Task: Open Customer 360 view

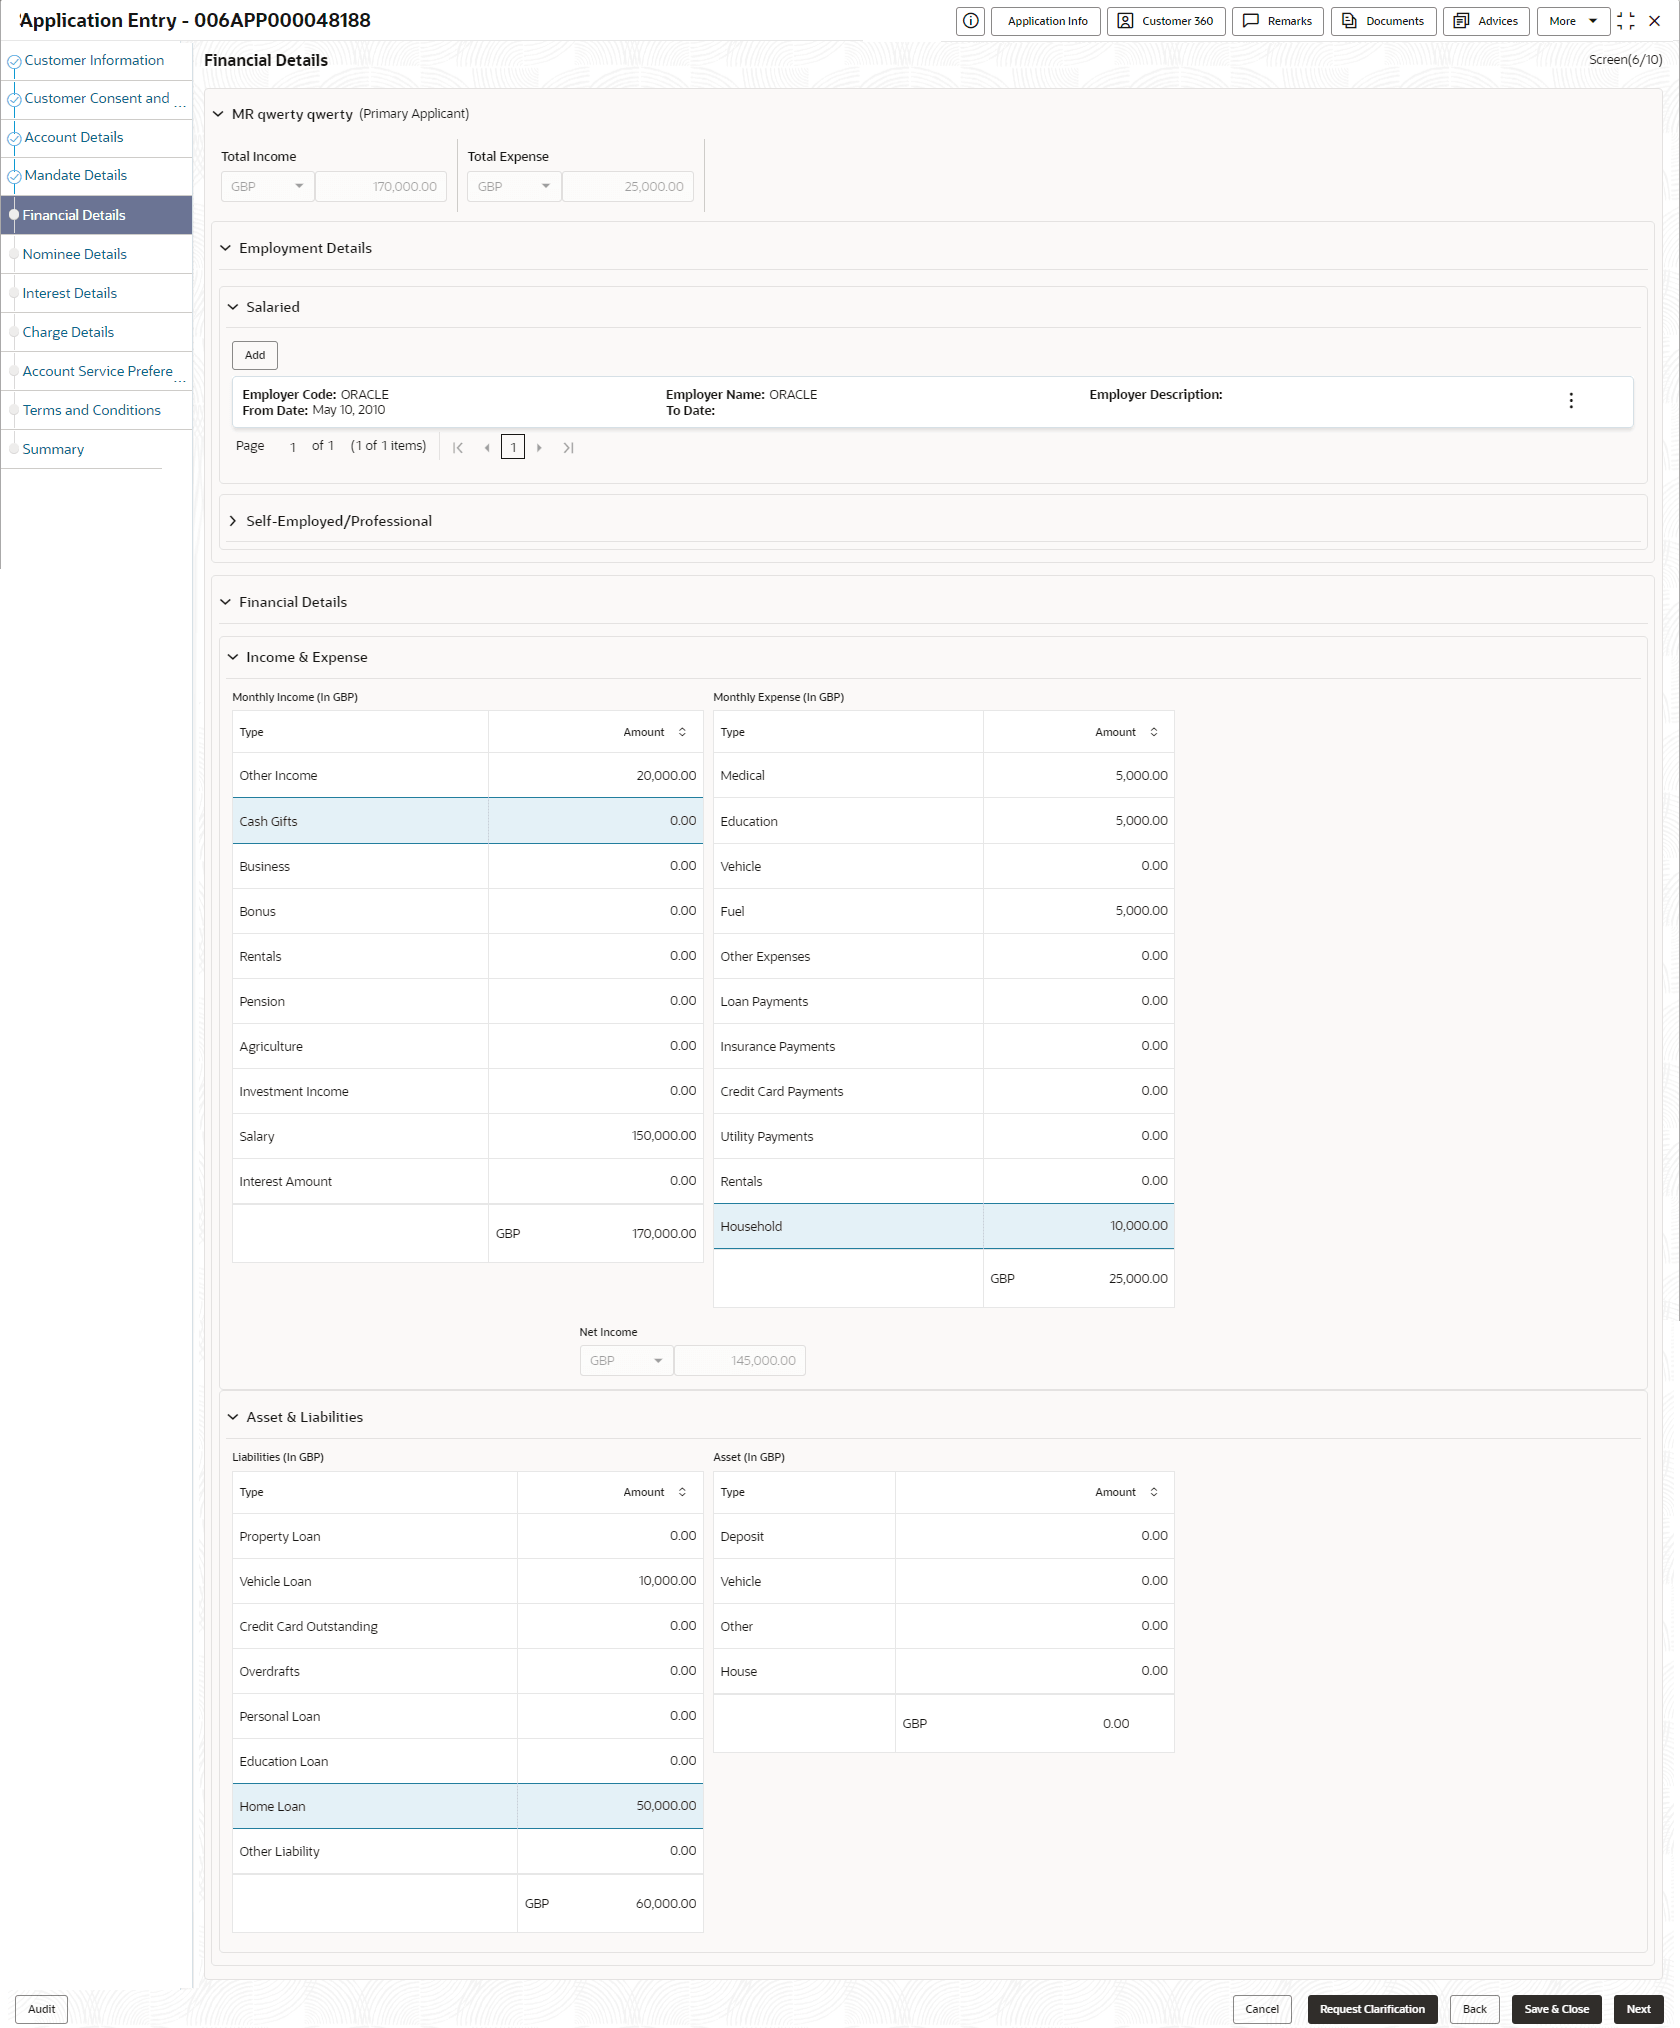Action: click(1166, 21)
